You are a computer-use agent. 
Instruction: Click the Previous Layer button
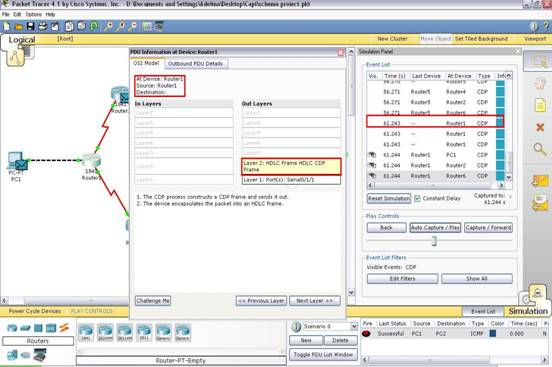pos(261,301)
